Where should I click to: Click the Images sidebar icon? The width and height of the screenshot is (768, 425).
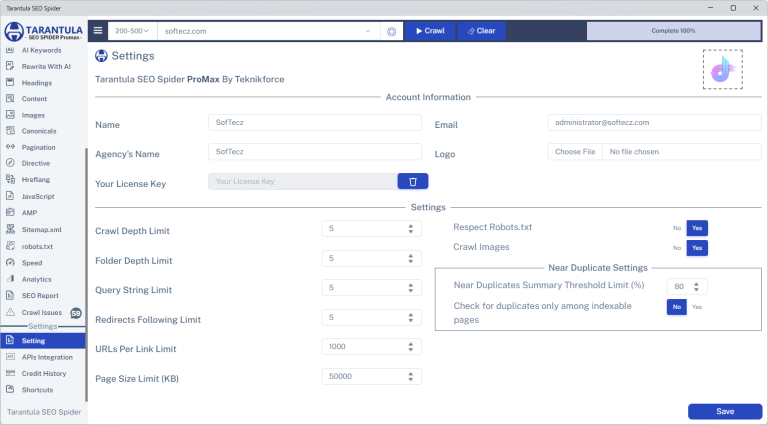tap(10, 115)
